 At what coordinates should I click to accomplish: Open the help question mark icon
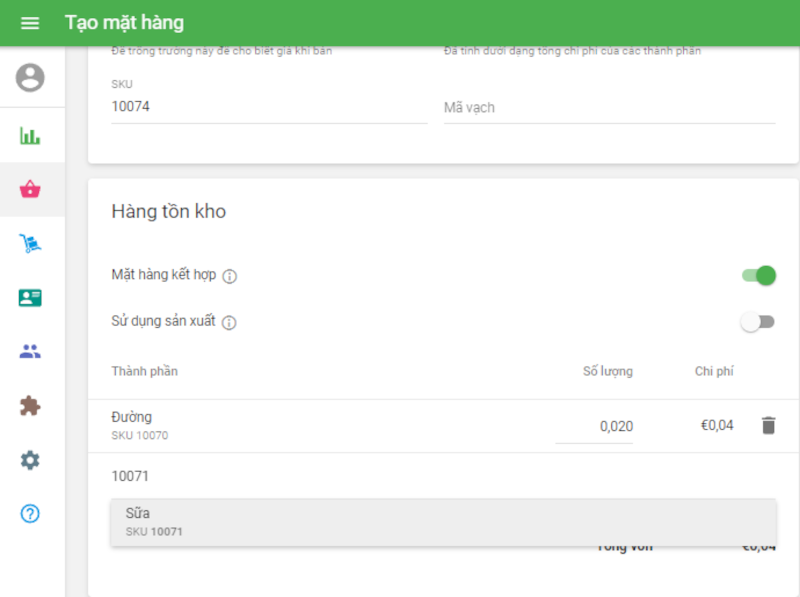31,514
